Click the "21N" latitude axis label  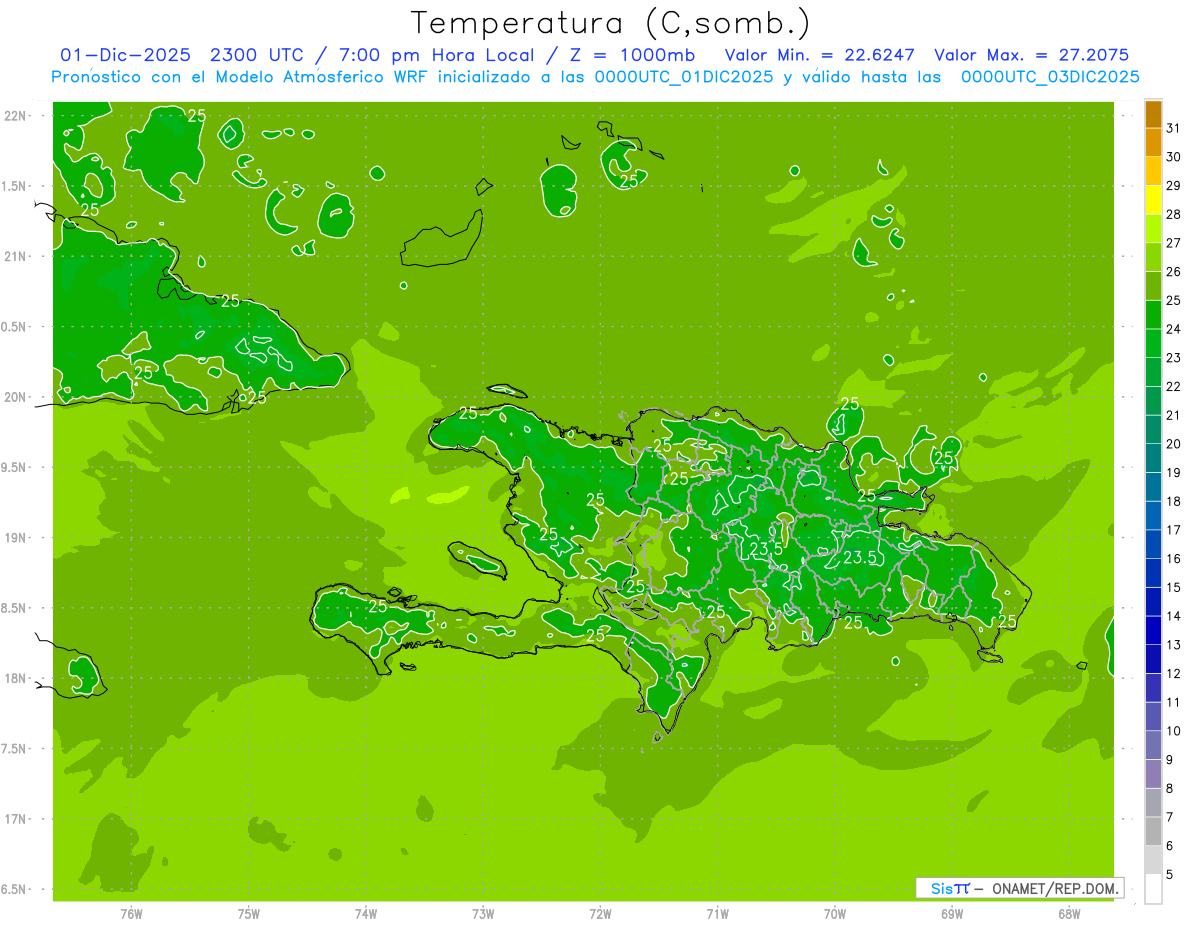15,256
